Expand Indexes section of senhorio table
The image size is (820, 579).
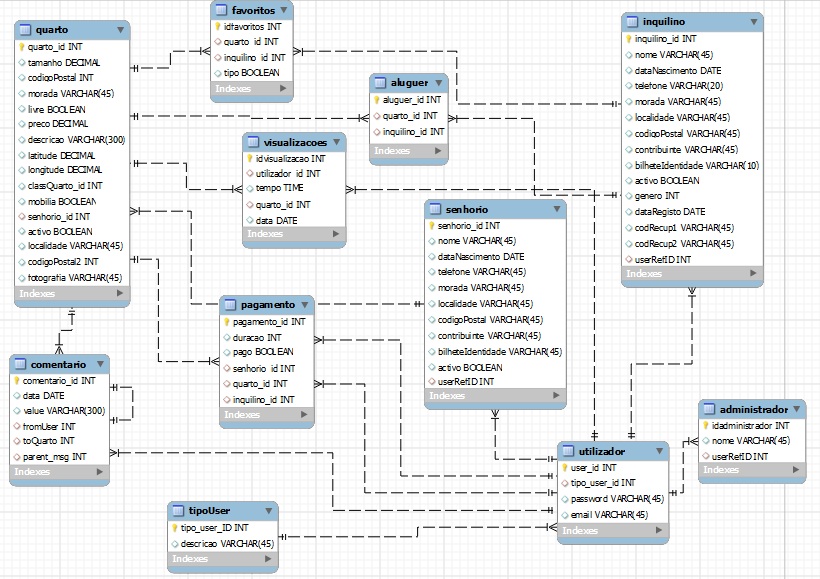click(556, 397)
